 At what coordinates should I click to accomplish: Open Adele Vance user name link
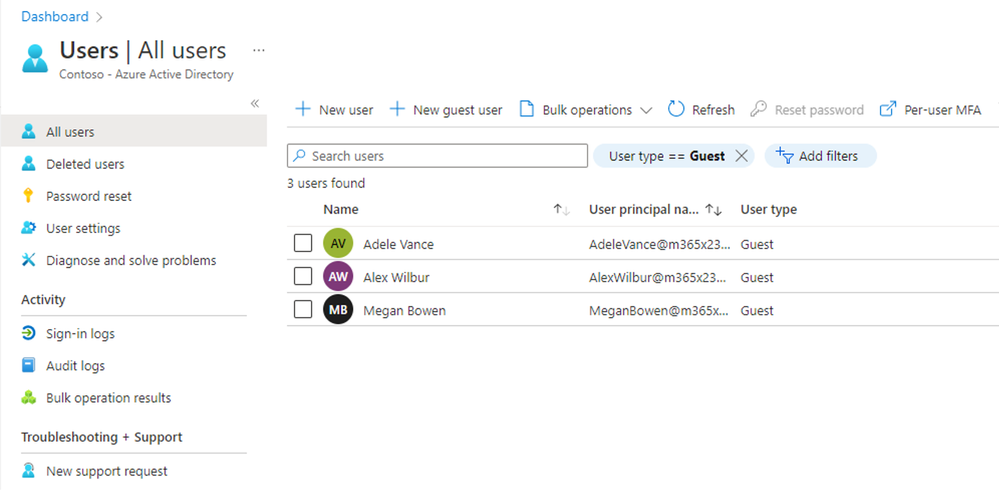(x=398, y=244)
